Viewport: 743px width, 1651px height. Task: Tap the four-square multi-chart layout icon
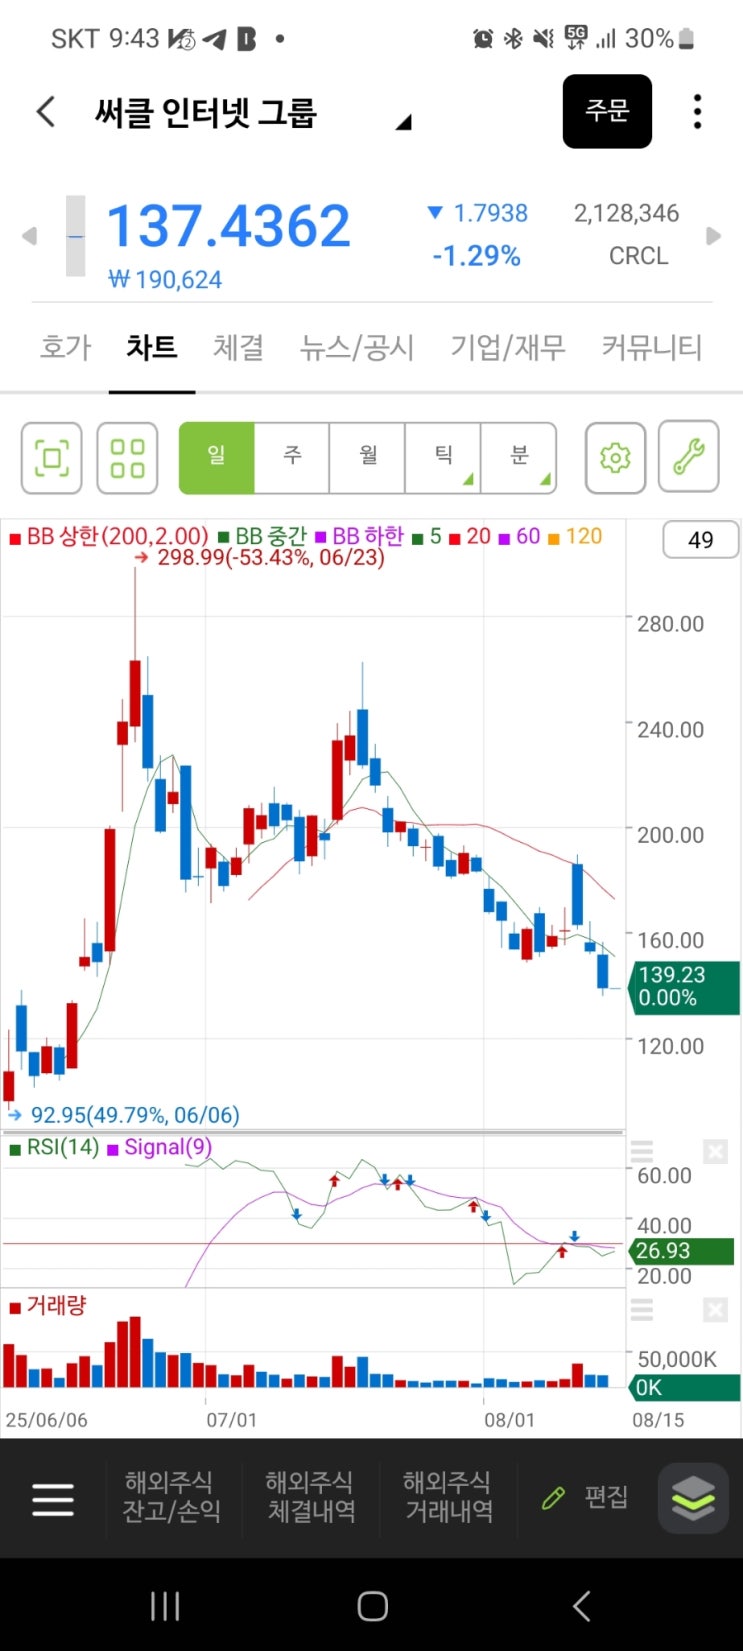[x=127, y=458]
